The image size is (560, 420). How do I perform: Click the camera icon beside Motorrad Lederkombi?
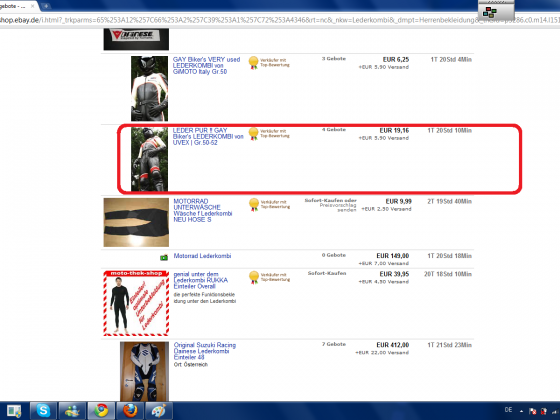[x=164, y=257]
